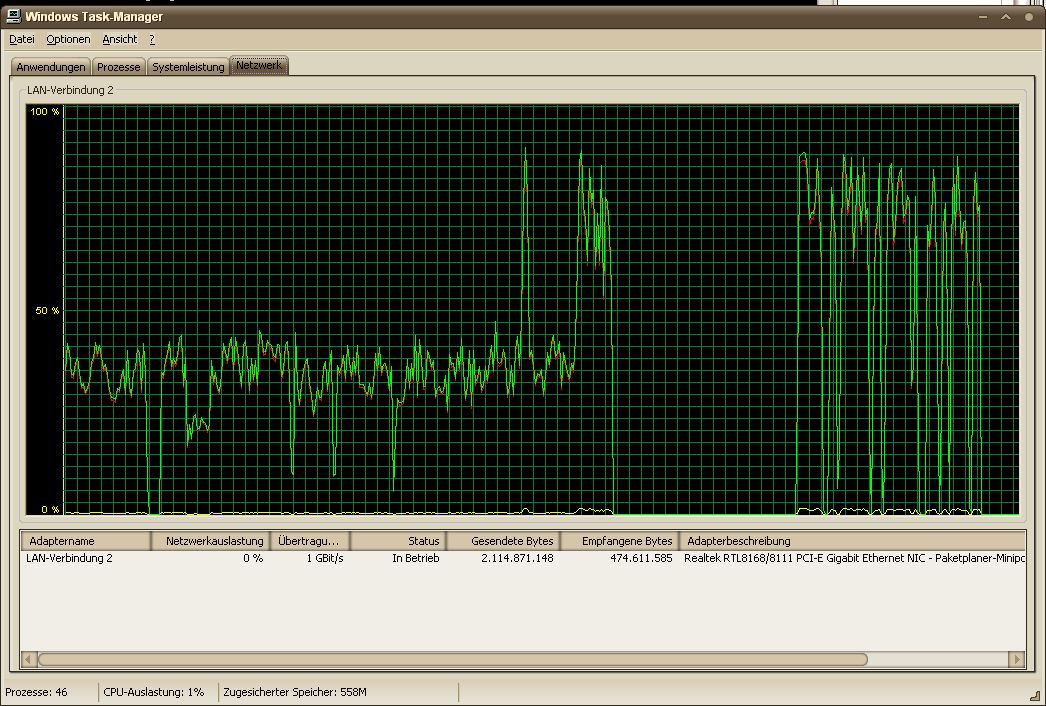Click the network utilization graph area
Viewport: 1046px width, 706px height.
tap(541, 310)
